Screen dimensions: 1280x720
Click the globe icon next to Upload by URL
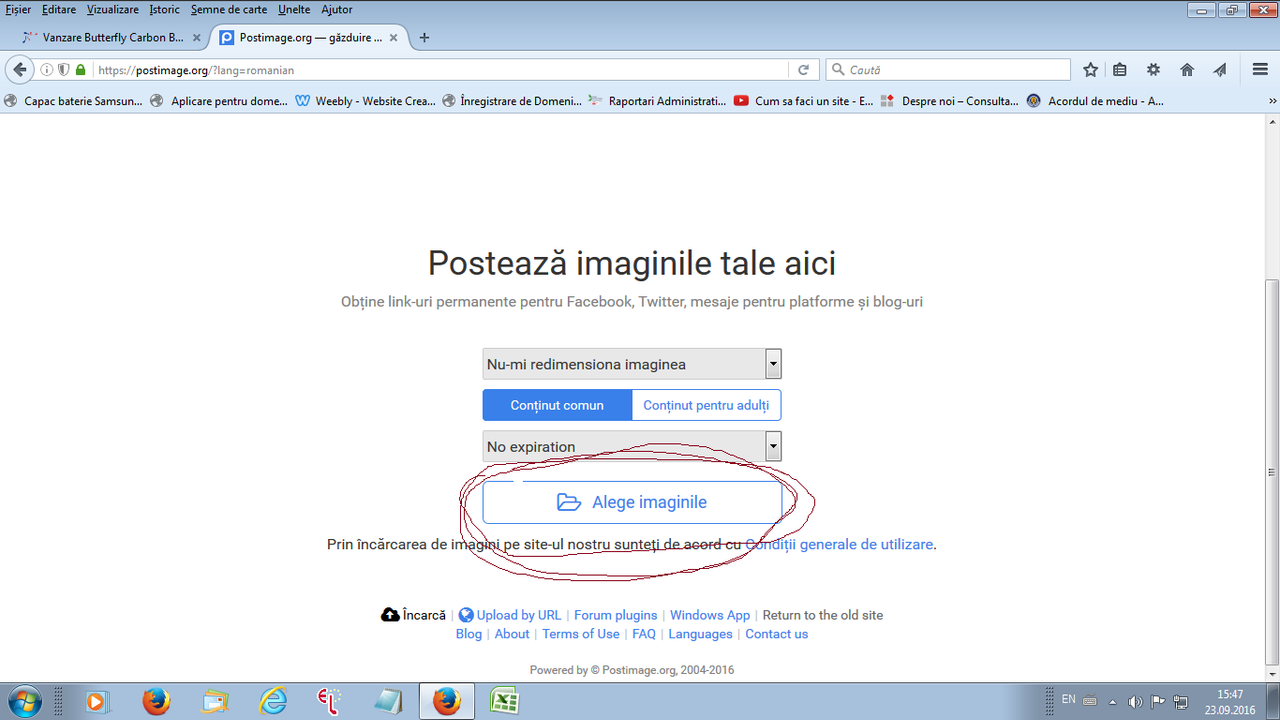pyautogui.click(x=466, y=615)
